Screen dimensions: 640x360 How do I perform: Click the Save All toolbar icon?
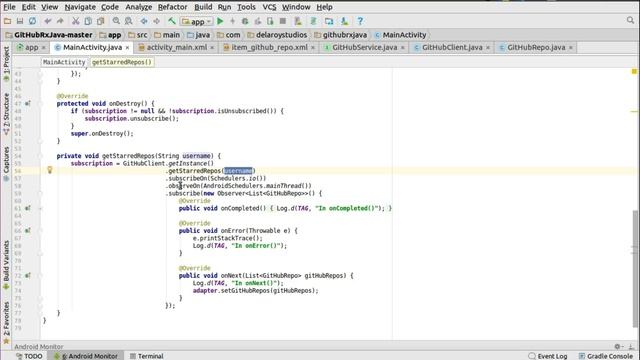tap(20, 21)
